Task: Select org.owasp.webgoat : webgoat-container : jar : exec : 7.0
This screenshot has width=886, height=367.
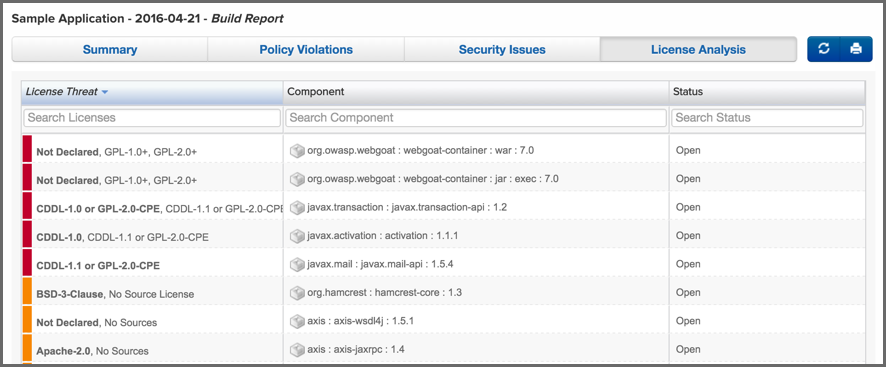Action: pos(433,179)
